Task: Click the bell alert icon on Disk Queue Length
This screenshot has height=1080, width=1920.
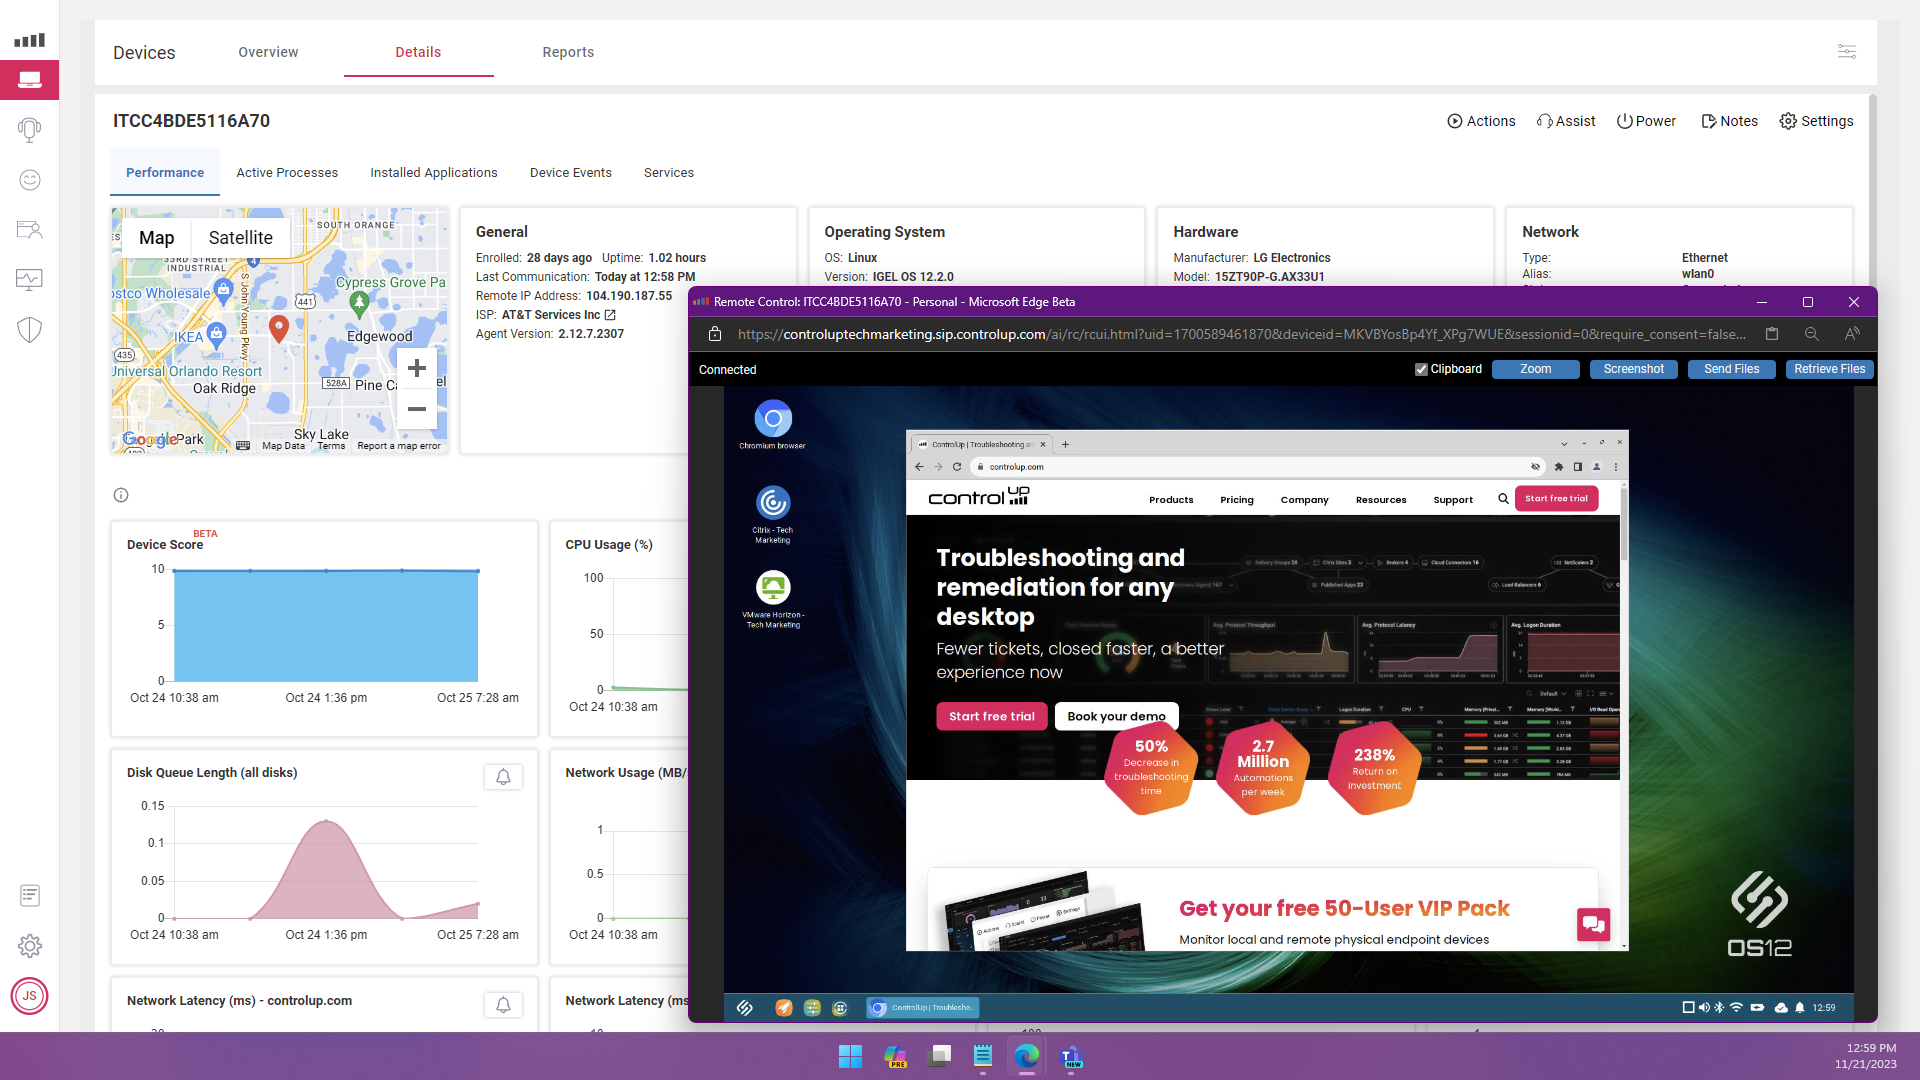Action: [x=503, y=777]
